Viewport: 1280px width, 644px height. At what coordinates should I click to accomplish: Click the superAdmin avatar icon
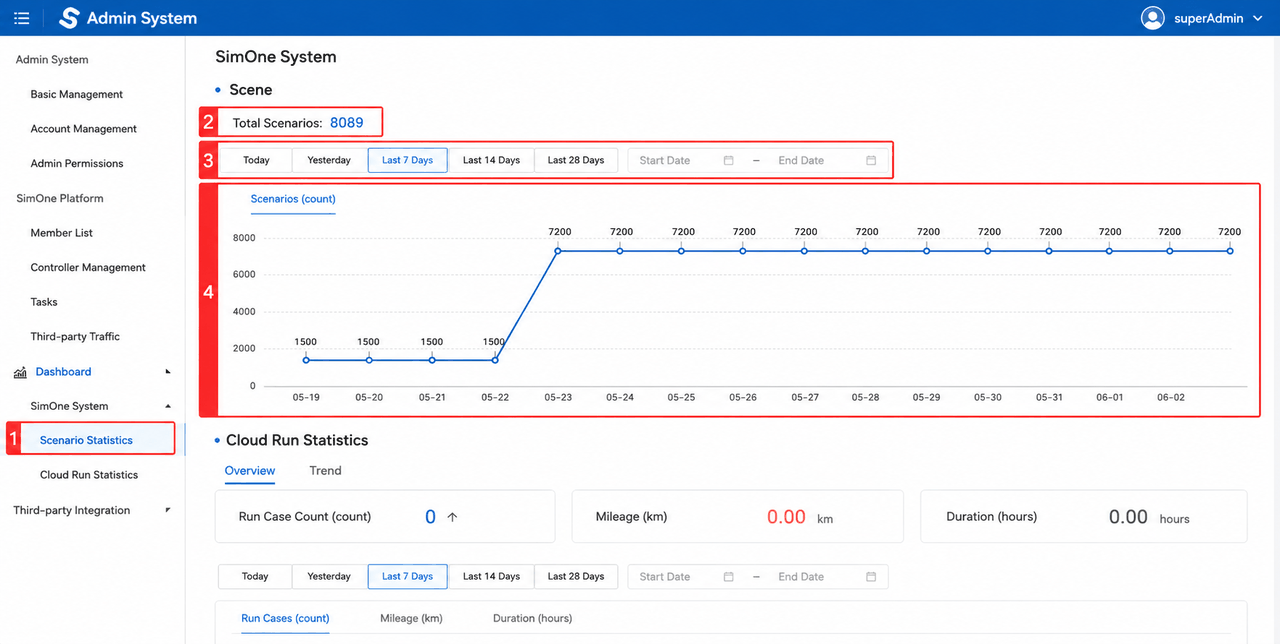coord(1153,18)
